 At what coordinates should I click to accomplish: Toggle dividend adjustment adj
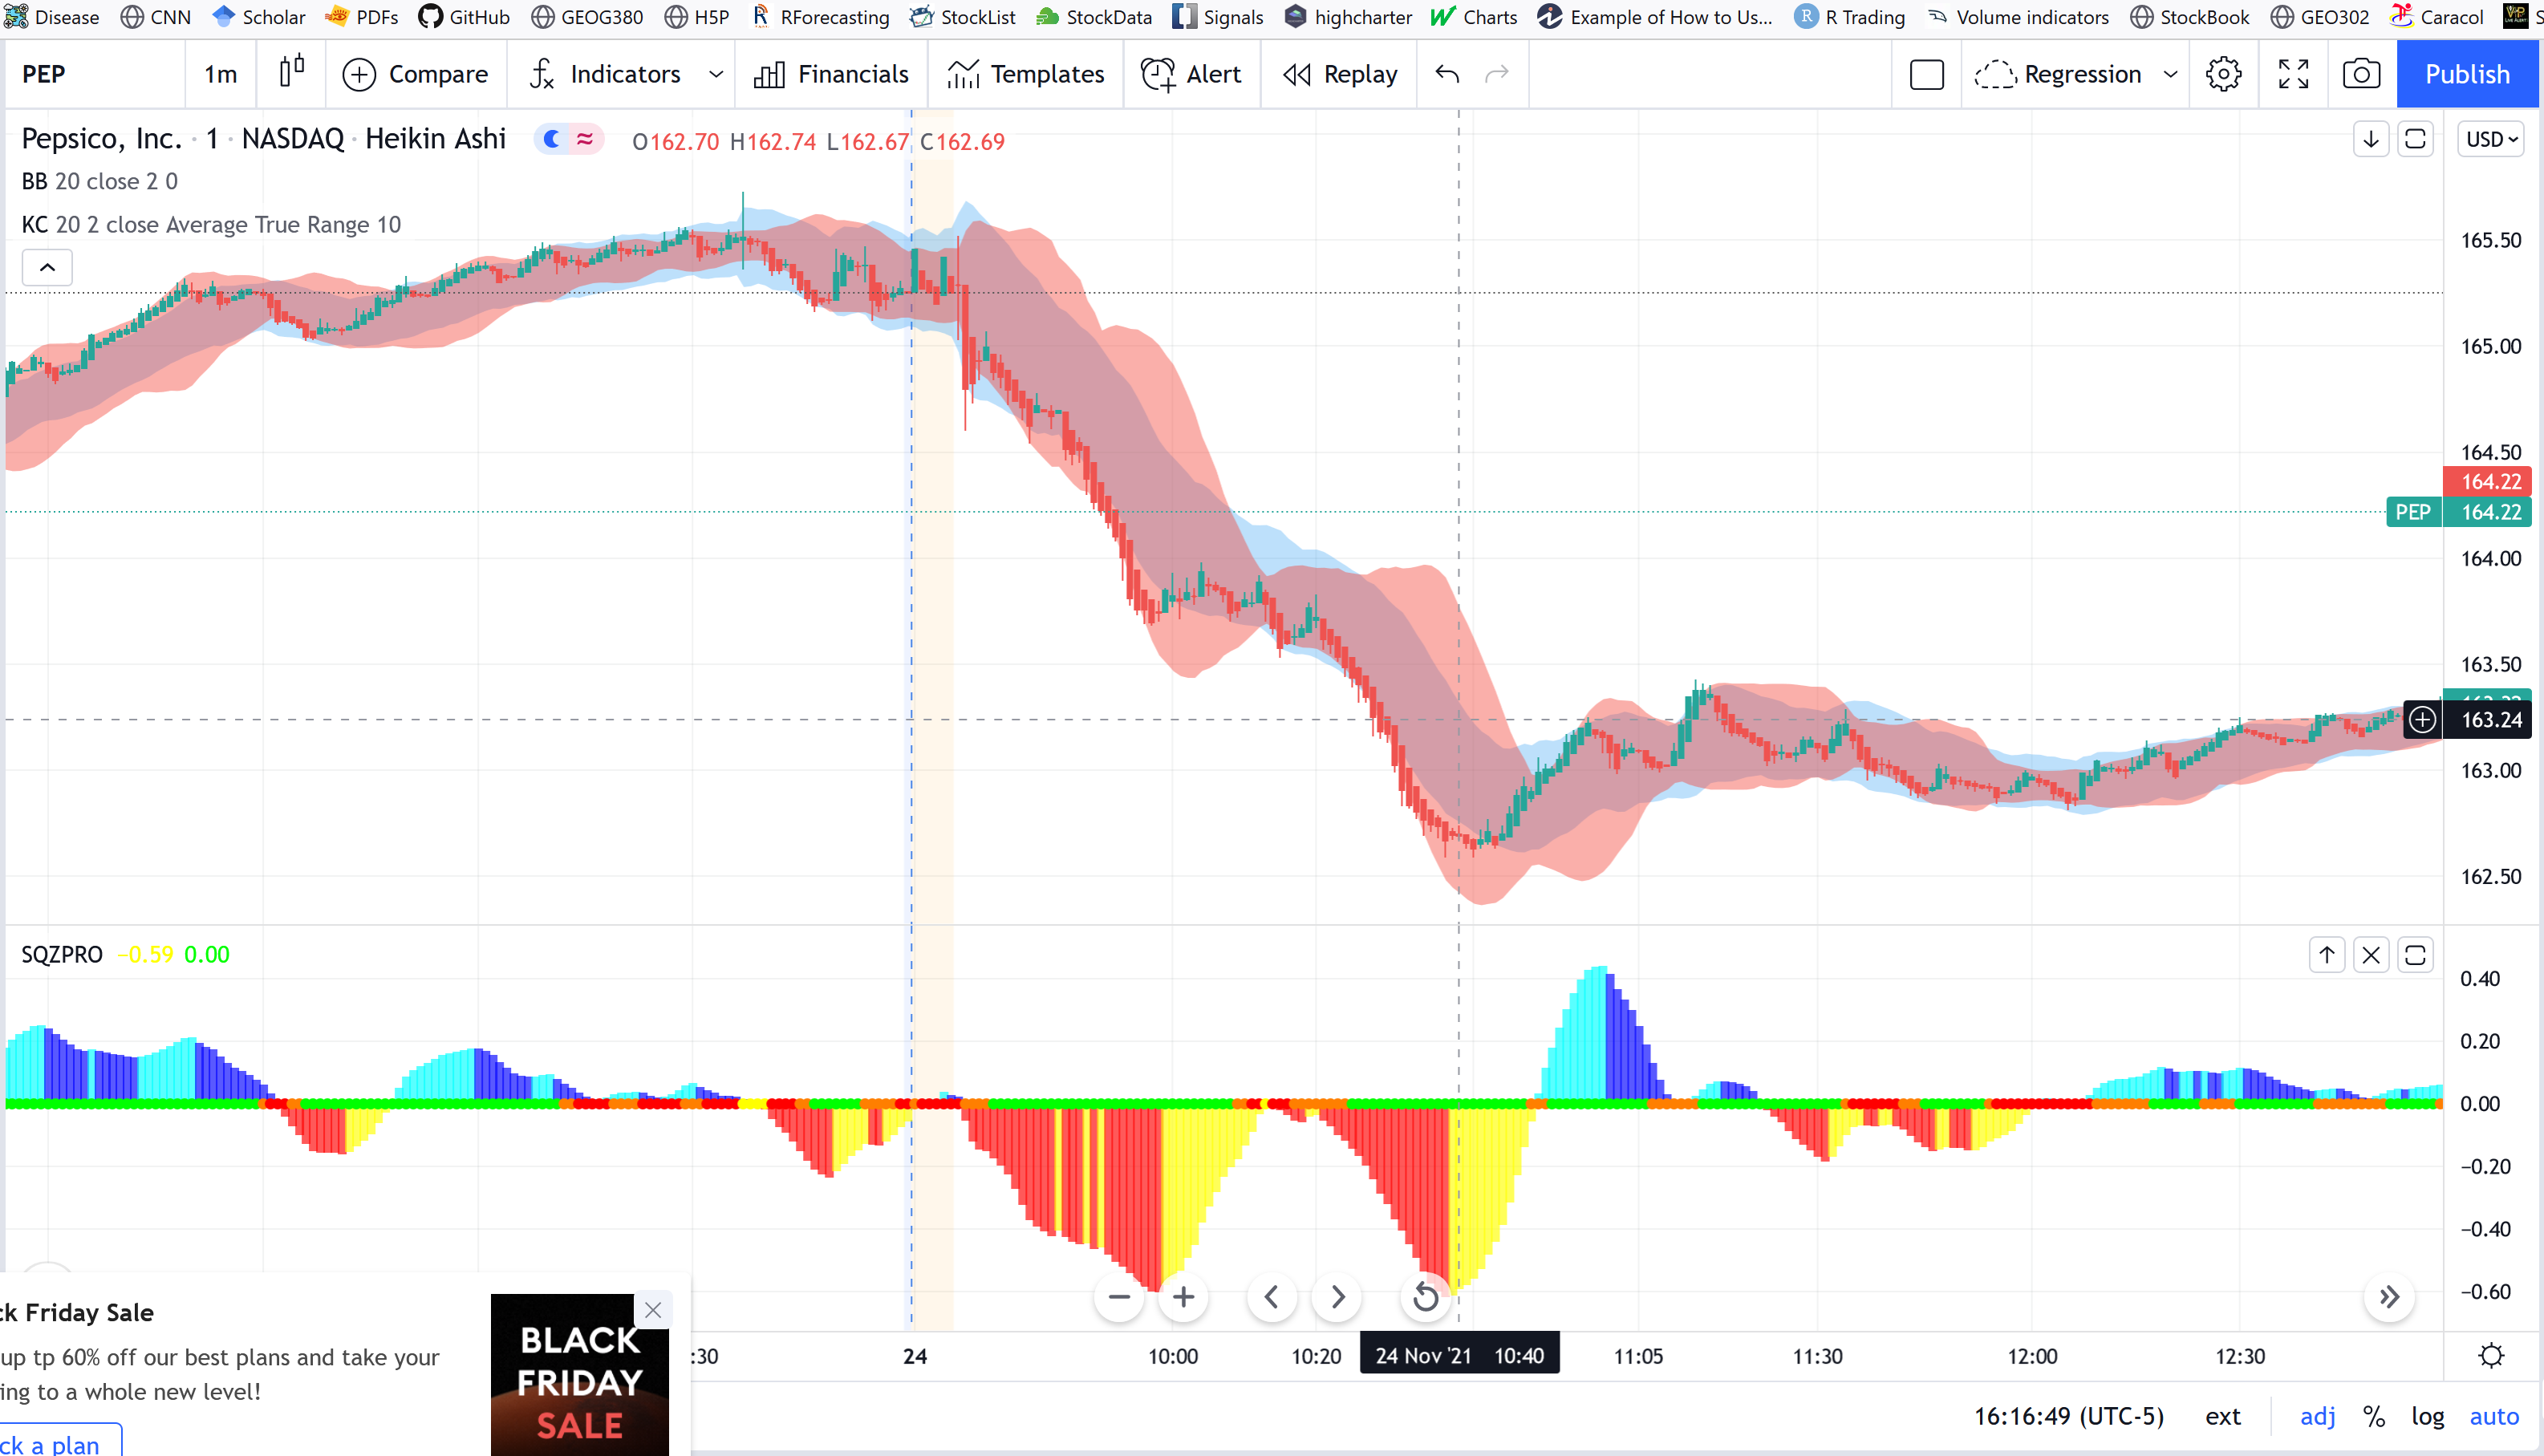pyautogui.click(x=2318, y=1416)
